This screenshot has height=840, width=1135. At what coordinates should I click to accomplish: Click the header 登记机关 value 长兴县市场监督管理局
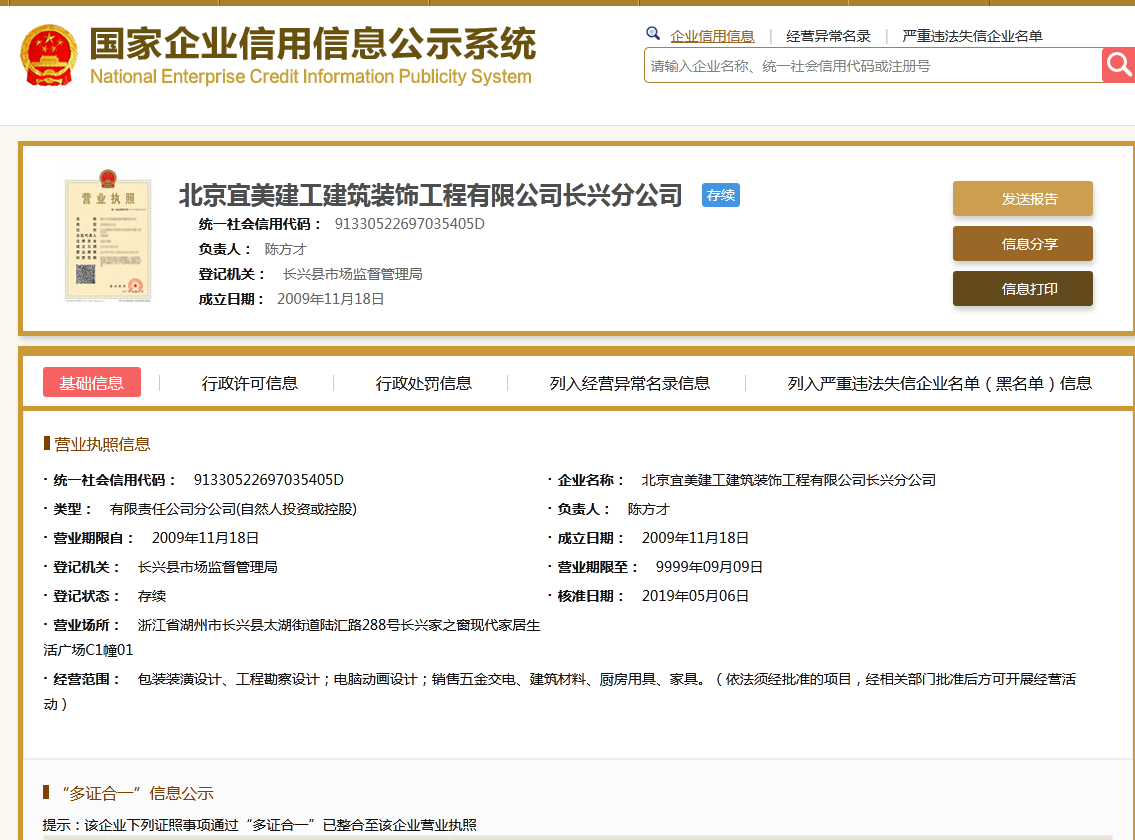353,274
